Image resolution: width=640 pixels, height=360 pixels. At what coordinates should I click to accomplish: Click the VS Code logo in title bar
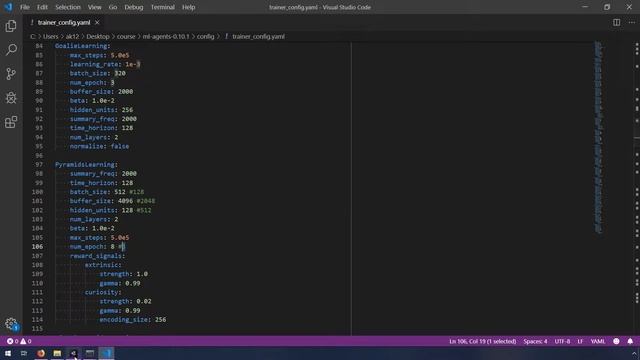click(x=8, y=7)
